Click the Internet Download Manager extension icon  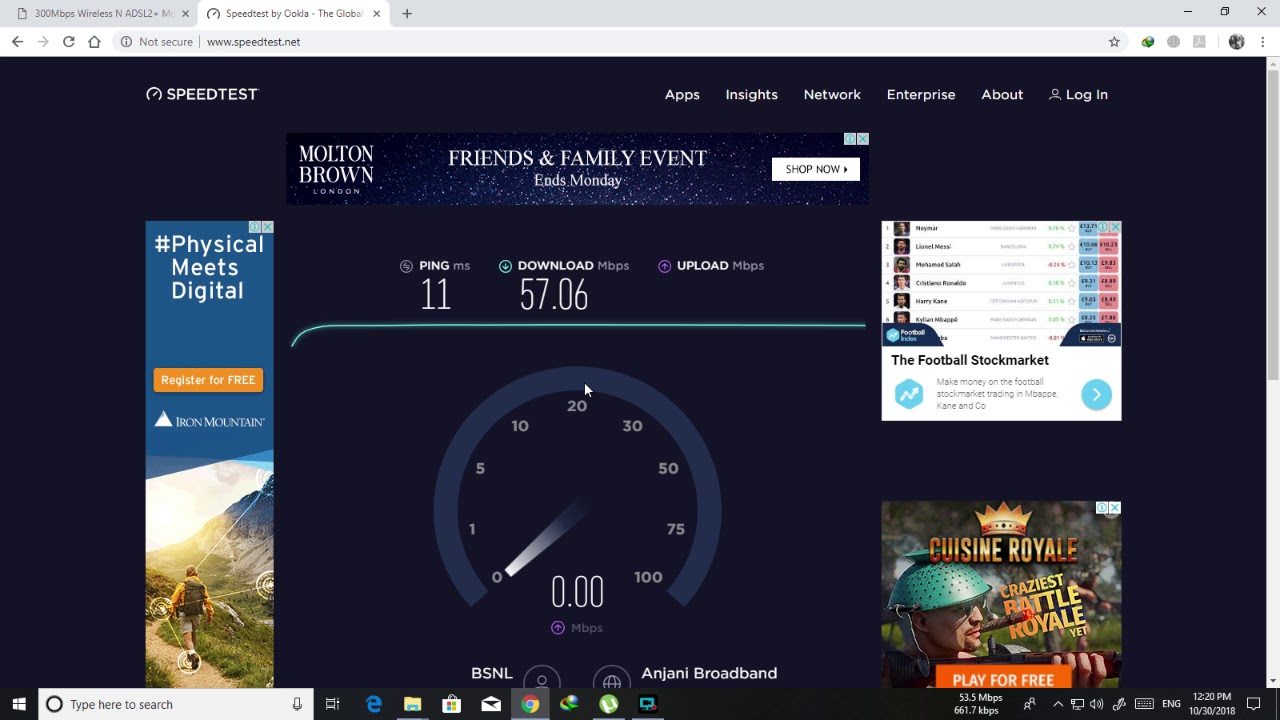(x=1148, y=42)
